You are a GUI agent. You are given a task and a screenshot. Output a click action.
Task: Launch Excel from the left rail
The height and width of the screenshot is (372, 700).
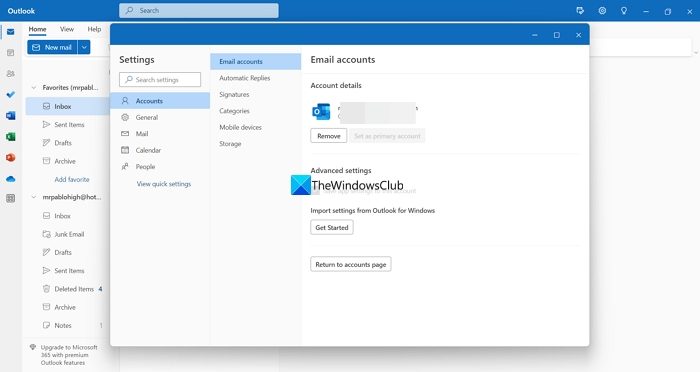pos(11,136)
